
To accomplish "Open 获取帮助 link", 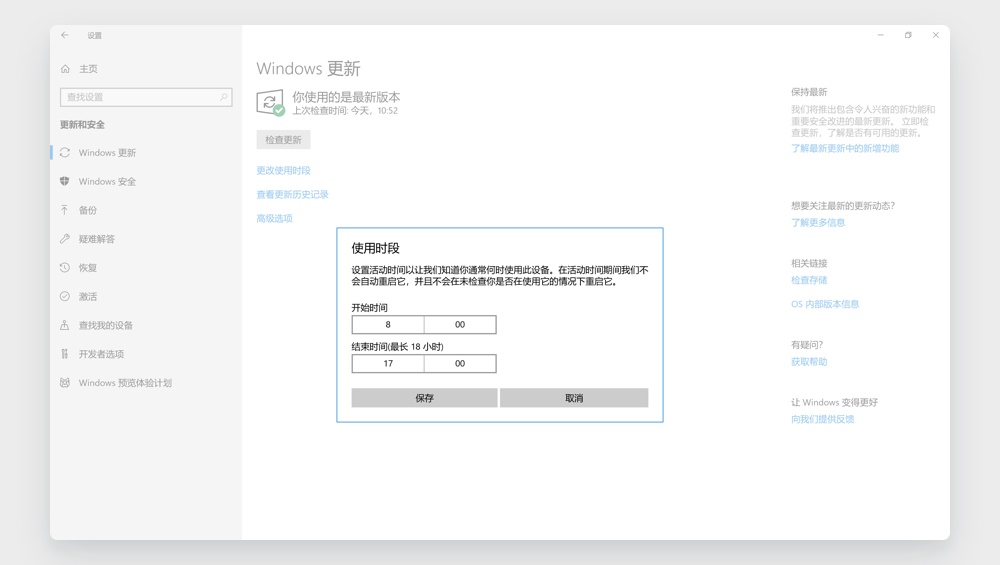I will coord(809,362).
